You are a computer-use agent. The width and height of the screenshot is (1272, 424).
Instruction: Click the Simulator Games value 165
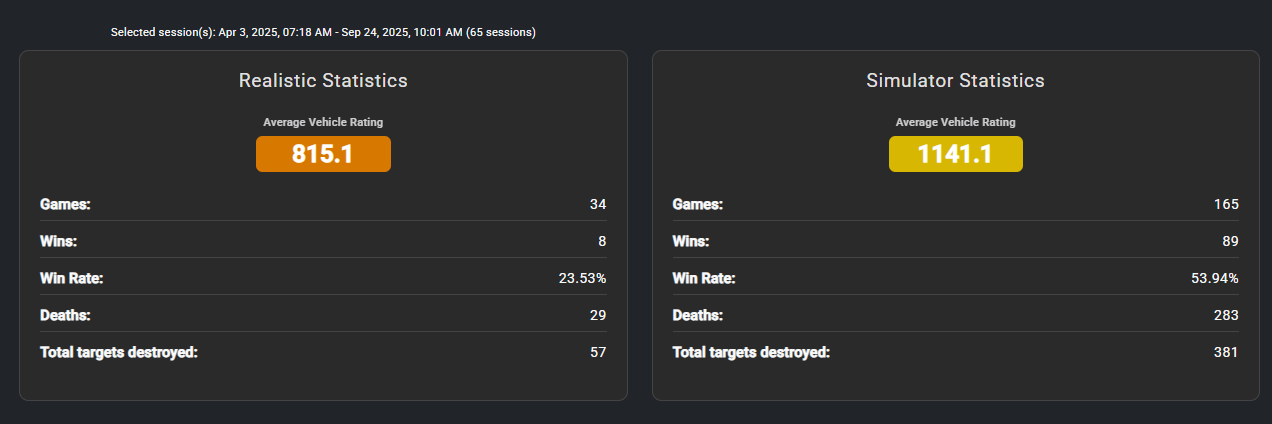click(1226, 204)
